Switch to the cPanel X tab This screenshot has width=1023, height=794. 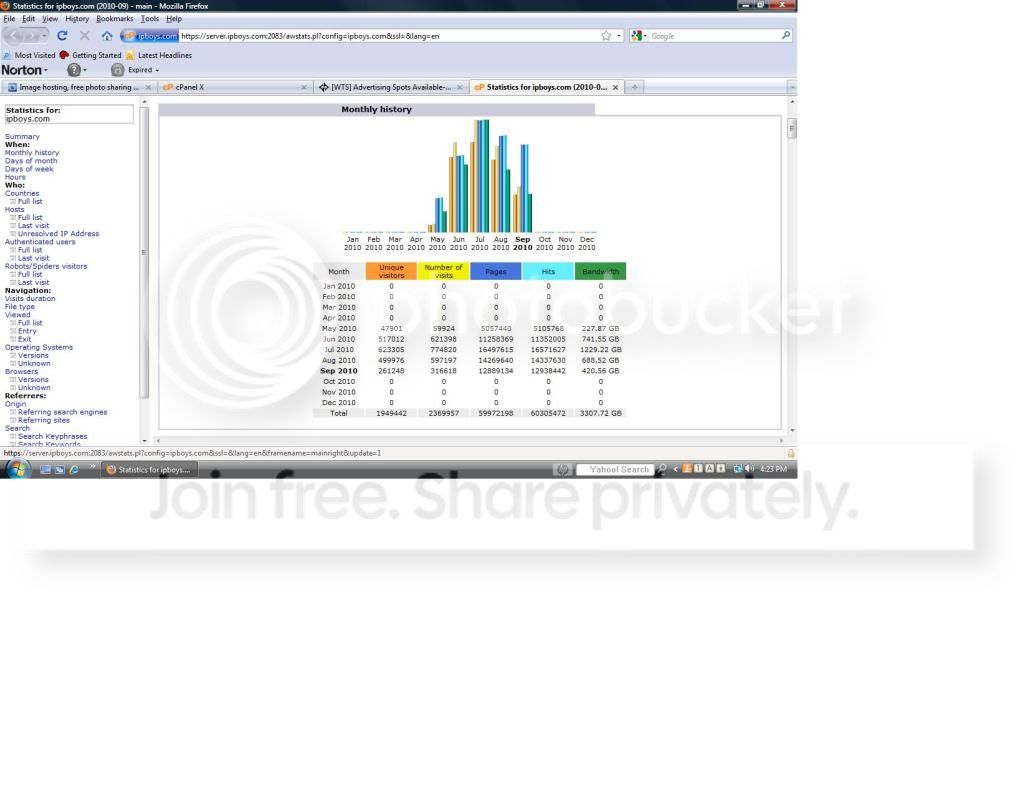pyautogui.click(x=235, y=87)
